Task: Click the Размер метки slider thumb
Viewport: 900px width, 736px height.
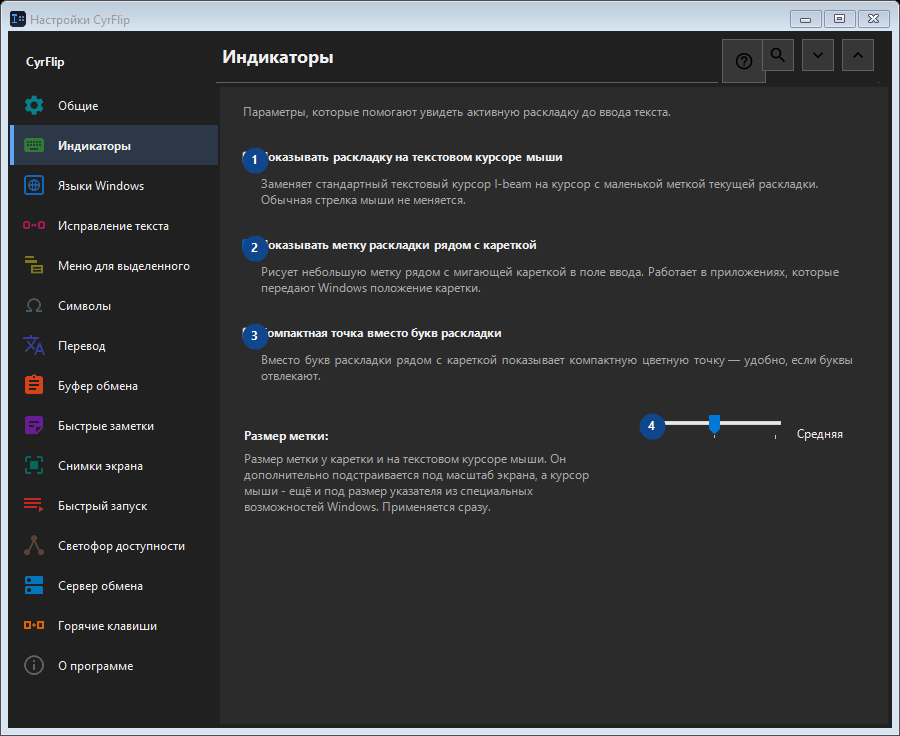Action: (714, 424)
